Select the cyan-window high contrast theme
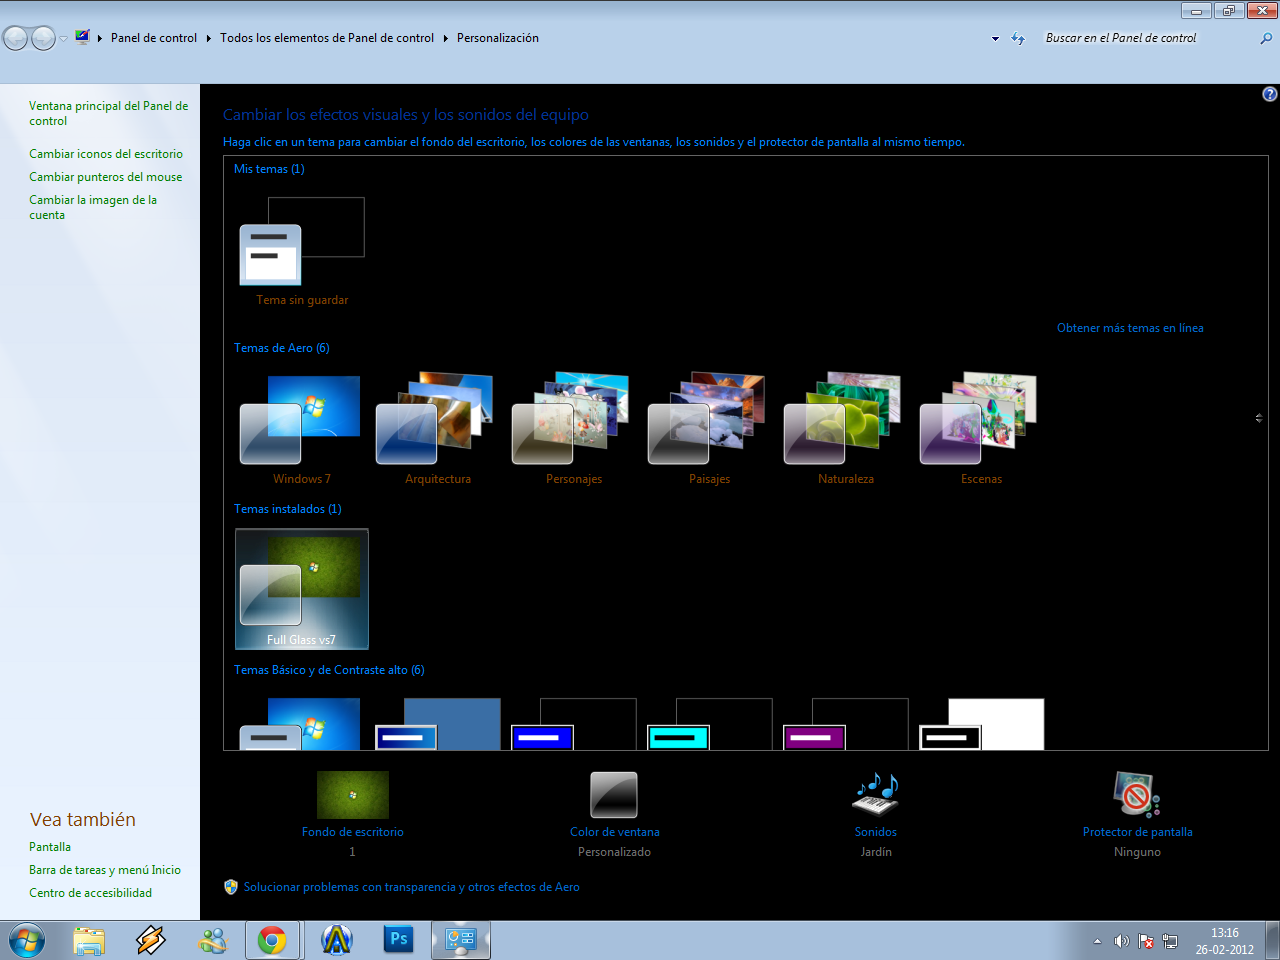1280x960 pixels. coord(709,724)
